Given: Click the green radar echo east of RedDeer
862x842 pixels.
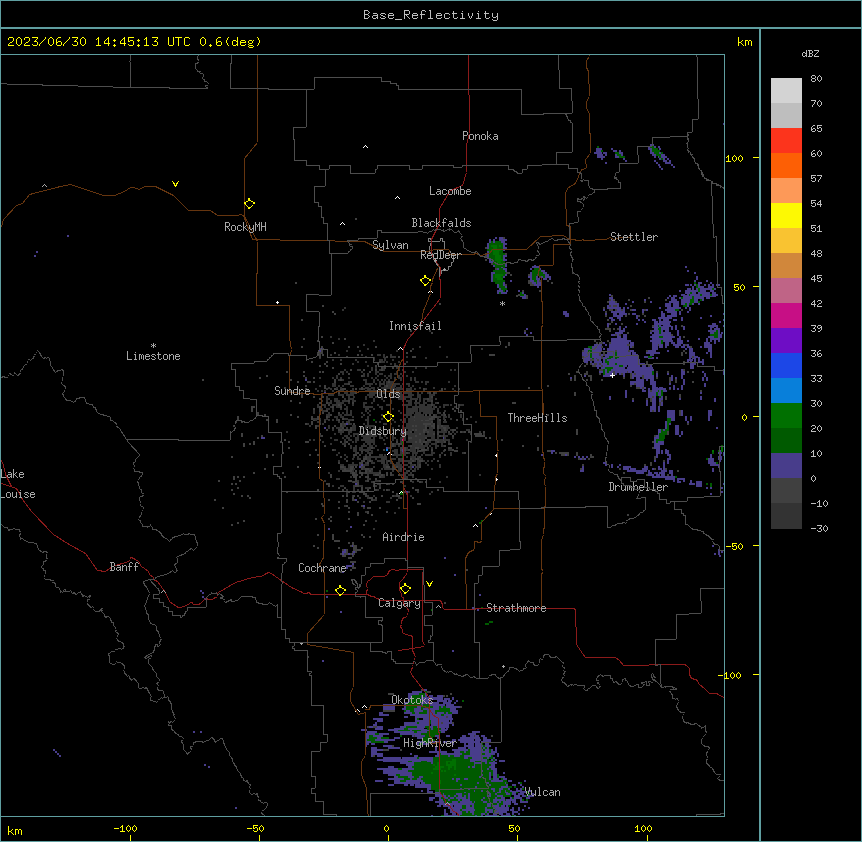Looking at the screenshot, I should pyautogui.click(x=498, y=264).
